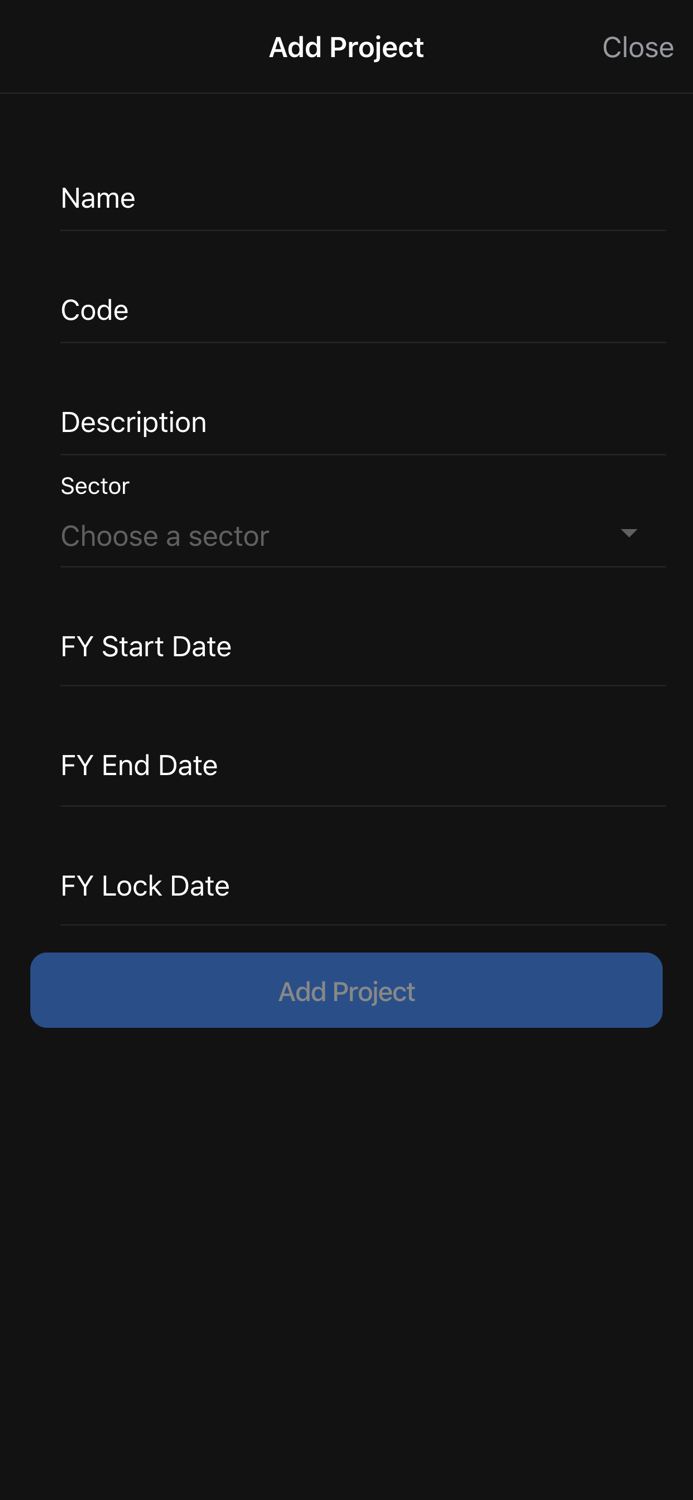The image size is (693, 1500).
Task: Tap the Choose a sector placeholder text
Action: point(165,536)
